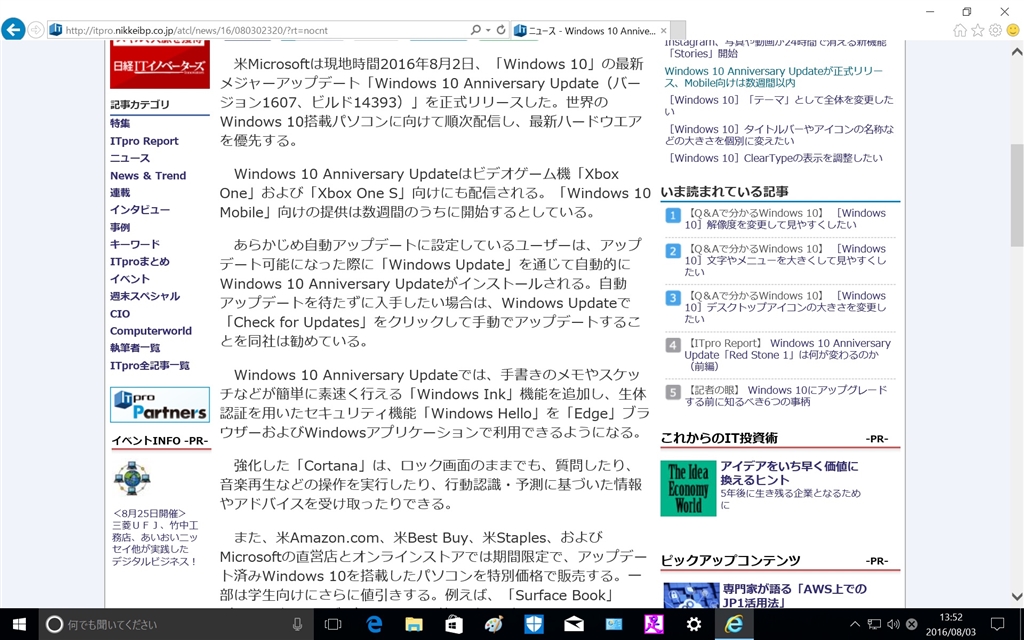The image size is (1024, 640).
Task: Click the vertical scrollbar thumb
Action: point(1017,195)
